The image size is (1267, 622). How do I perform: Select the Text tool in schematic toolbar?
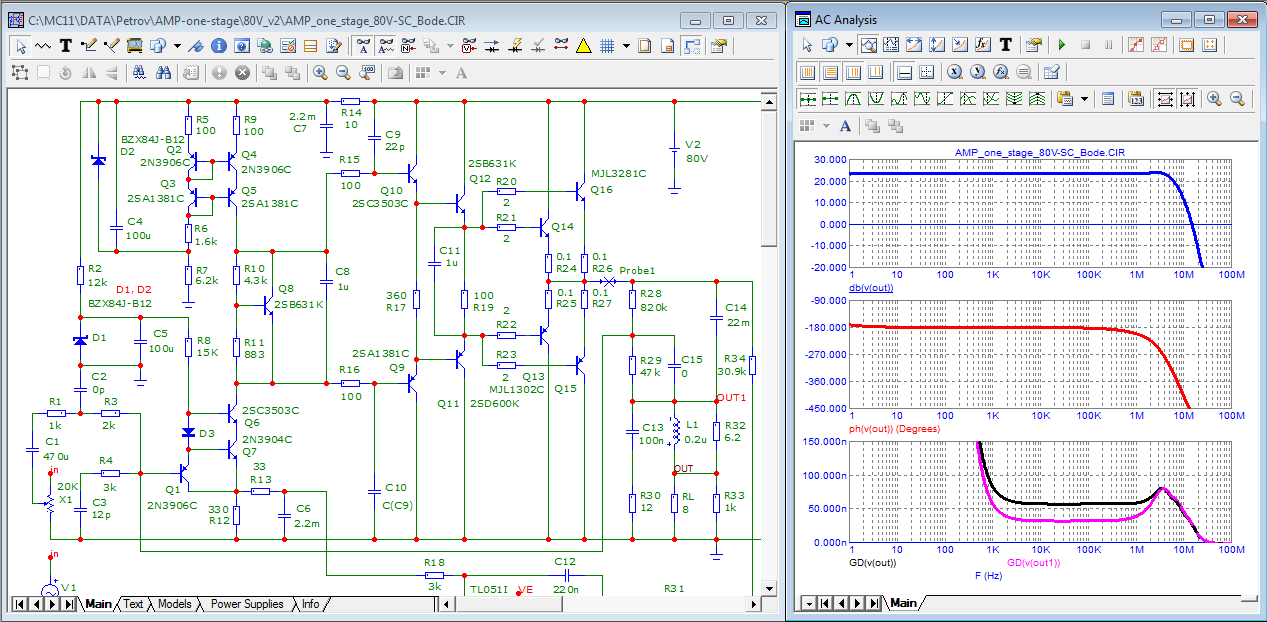[x=66, y=45]
